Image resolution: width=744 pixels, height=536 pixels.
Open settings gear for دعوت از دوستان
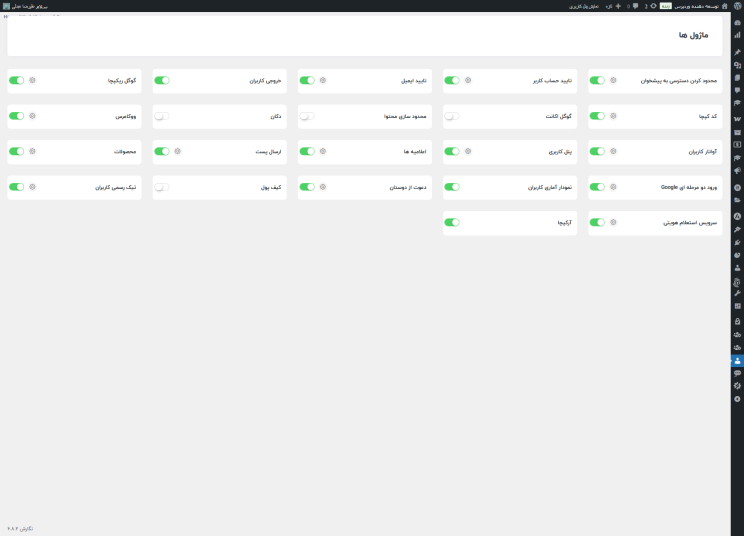[x=323, y=187]
